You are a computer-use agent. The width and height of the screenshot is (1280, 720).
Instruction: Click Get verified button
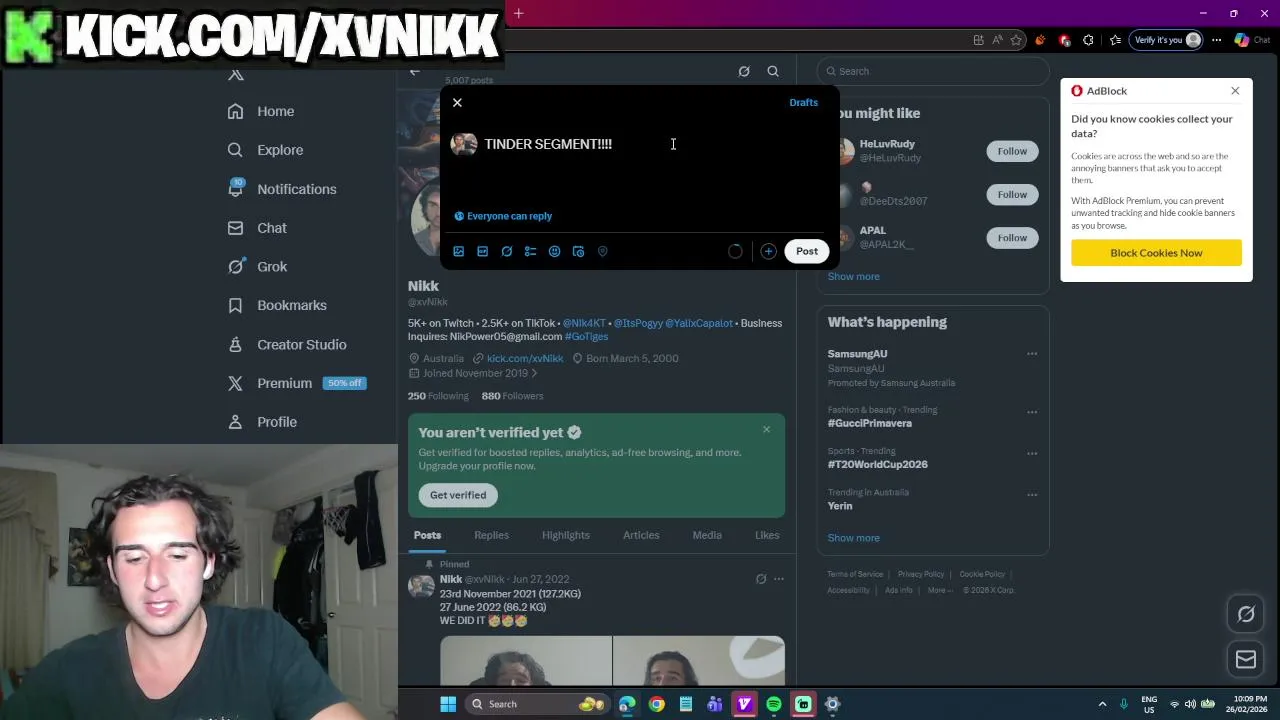(x=458, y=495)
